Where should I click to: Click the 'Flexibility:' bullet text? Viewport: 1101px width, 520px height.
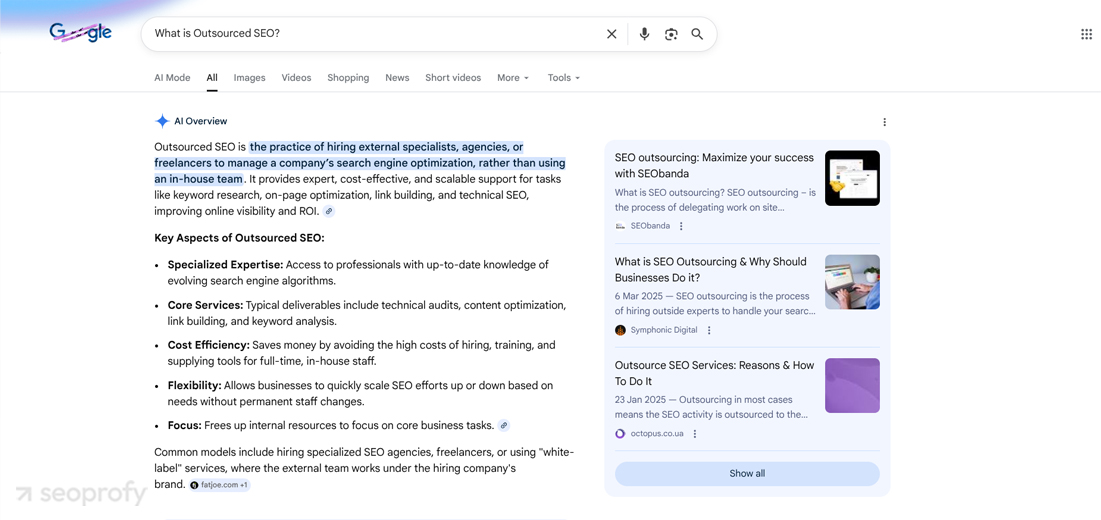(x=195, y=385)
